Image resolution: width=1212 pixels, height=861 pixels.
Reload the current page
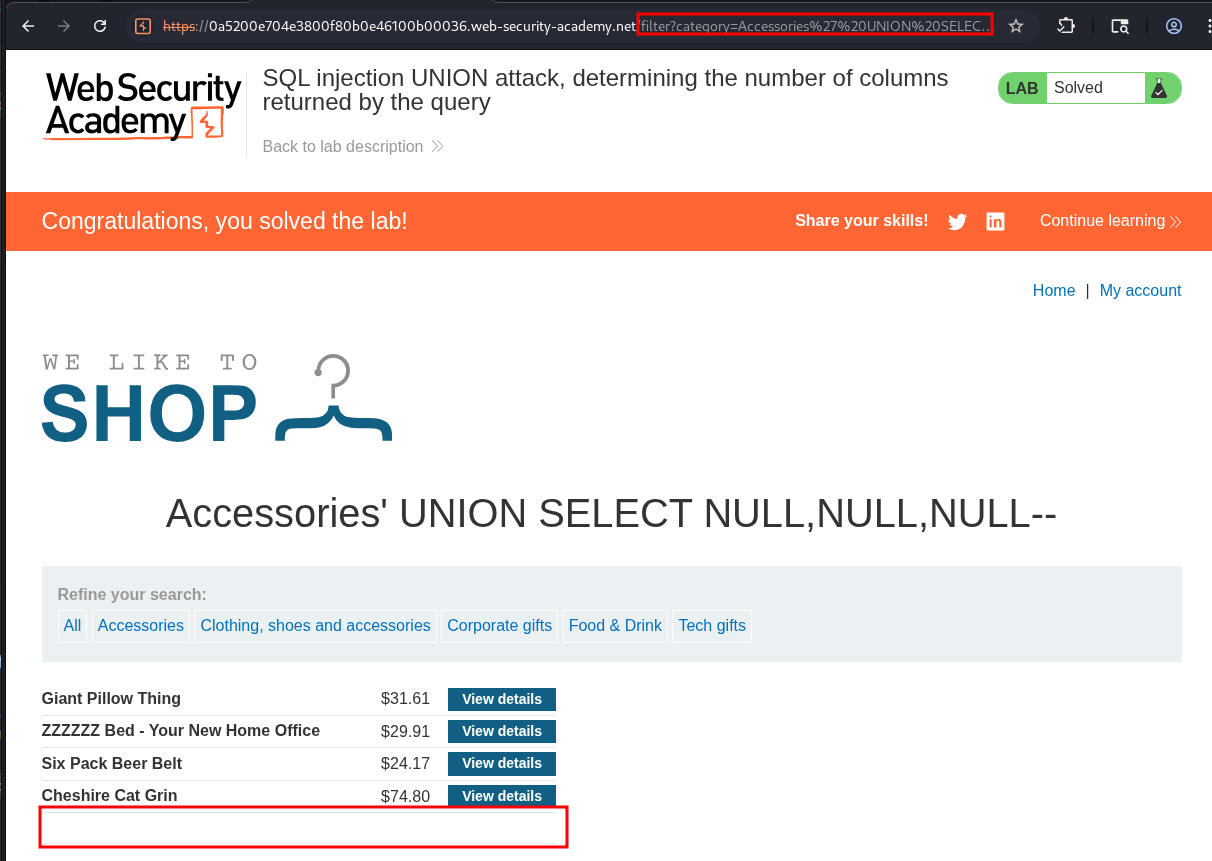pyautogui.click(x=100, y=27)
